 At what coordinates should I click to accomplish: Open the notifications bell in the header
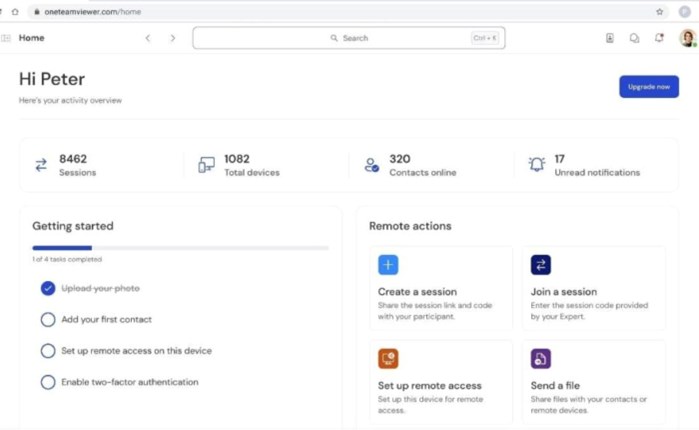tap(659, 38)
